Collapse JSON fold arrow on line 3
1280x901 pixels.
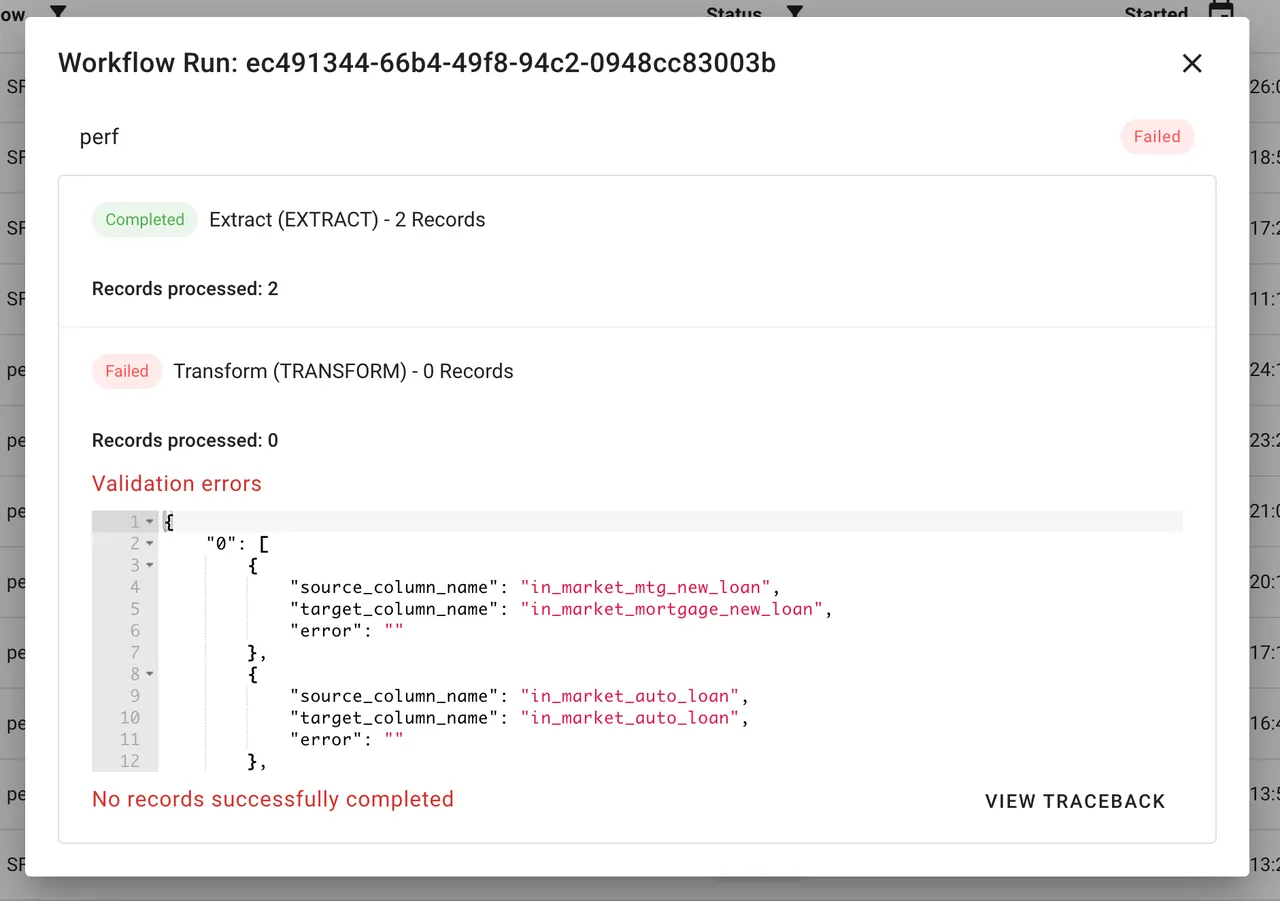[x=150, y=565]
